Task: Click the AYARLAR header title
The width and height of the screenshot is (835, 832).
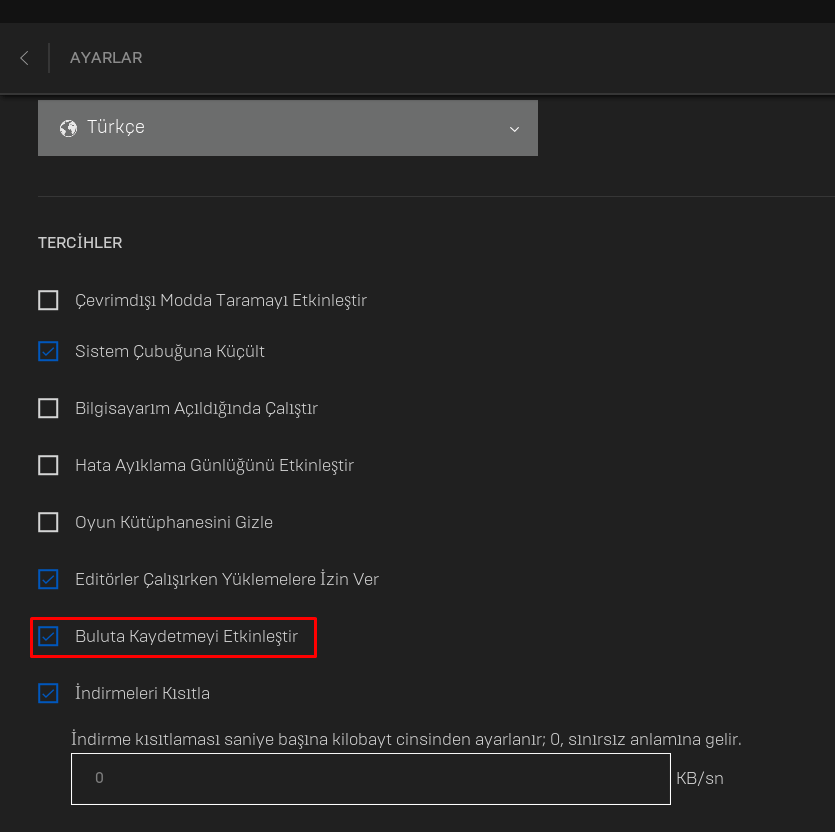Action: pos(106,58)
